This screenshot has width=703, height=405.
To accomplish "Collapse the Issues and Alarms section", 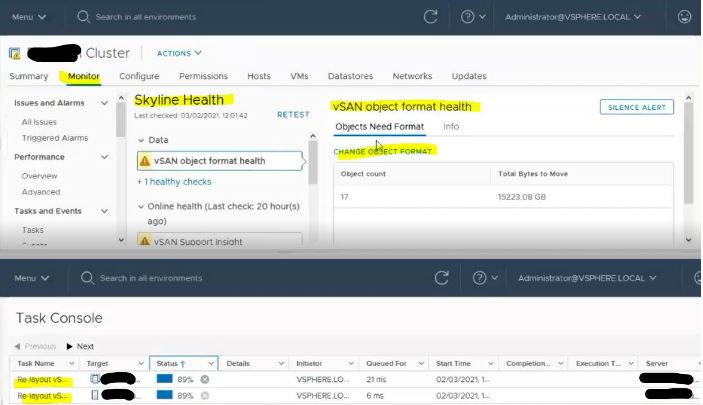I will (x=104, y=103).
